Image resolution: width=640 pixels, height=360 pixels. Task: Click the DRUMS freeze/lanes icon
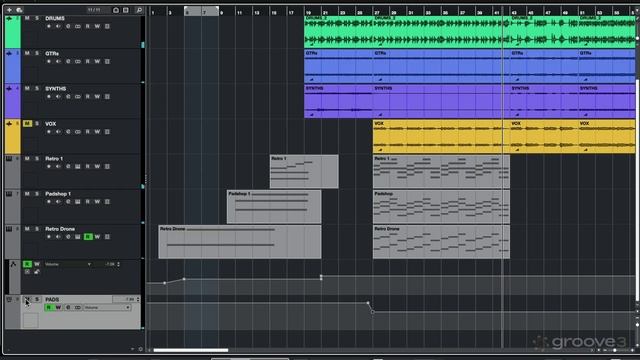(107, 27)
